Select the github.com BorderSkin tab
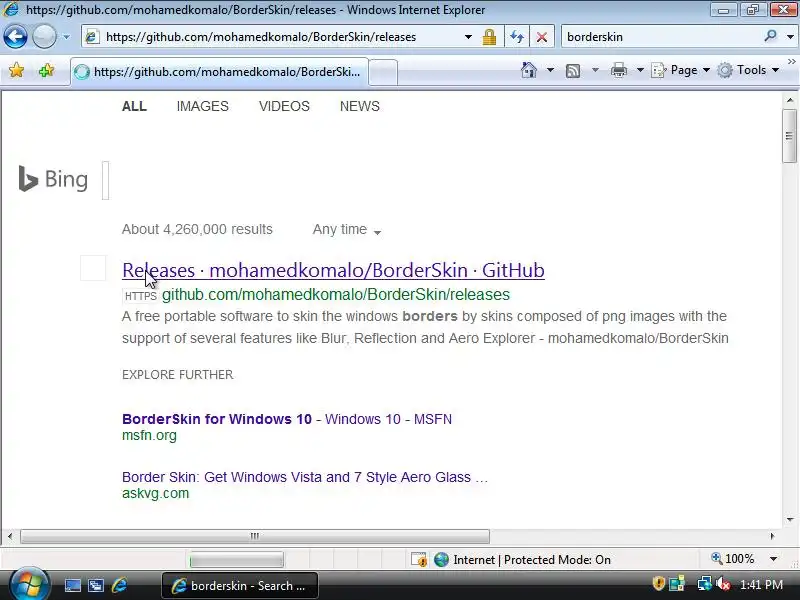 219,72
